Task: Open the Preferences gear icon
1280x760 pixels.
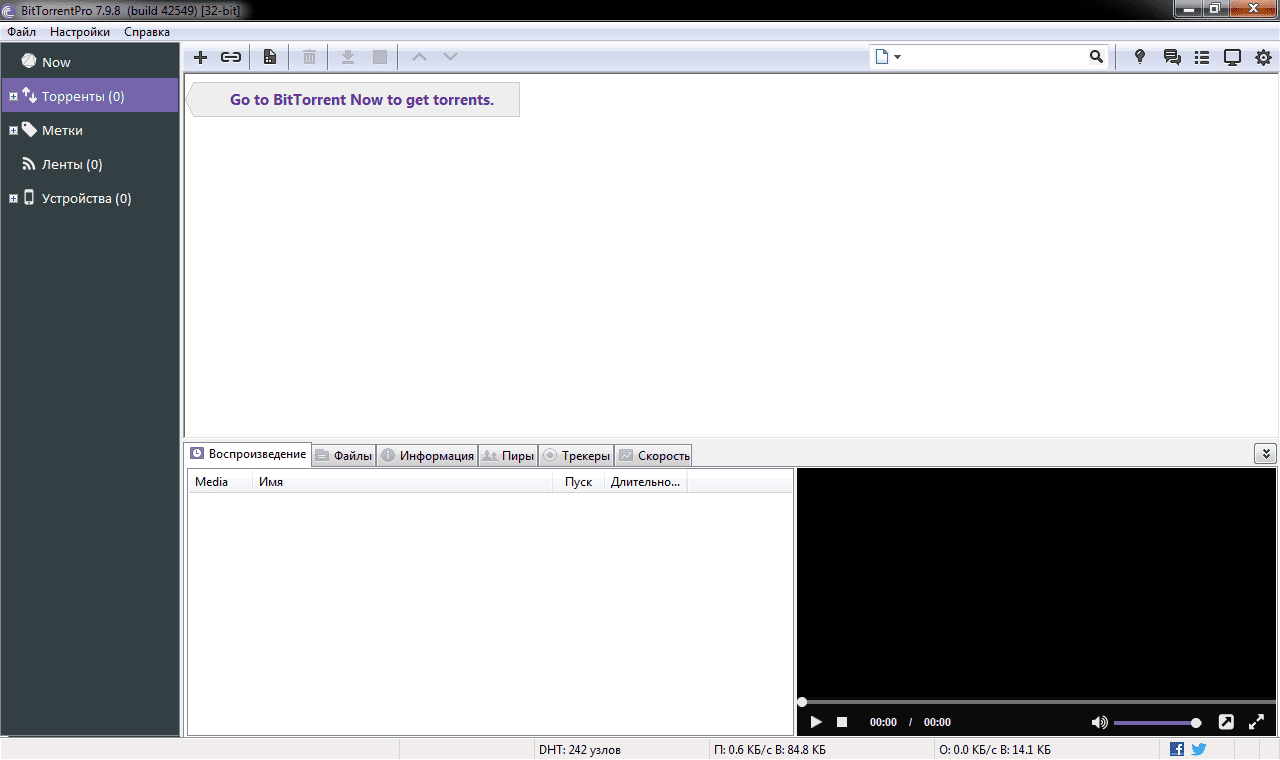Action: click(x=1263, y=57)
